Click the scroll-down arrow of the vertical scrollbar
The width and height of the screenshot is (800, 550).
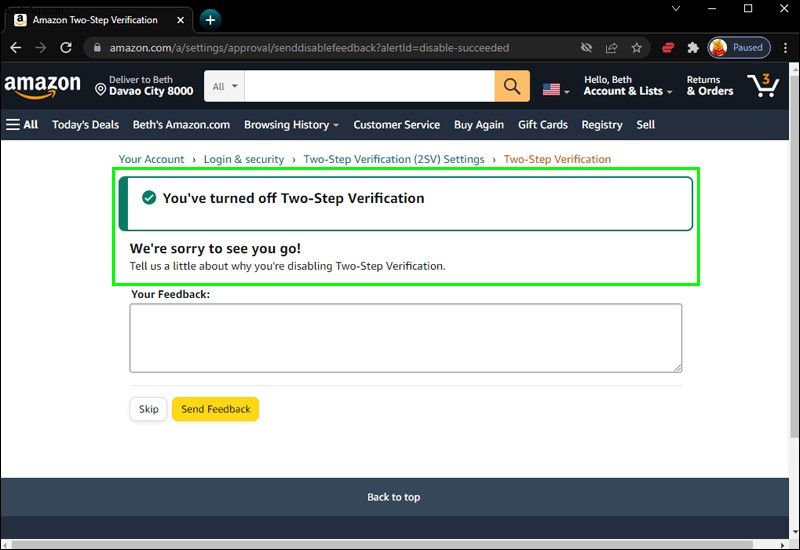(794, 532)
